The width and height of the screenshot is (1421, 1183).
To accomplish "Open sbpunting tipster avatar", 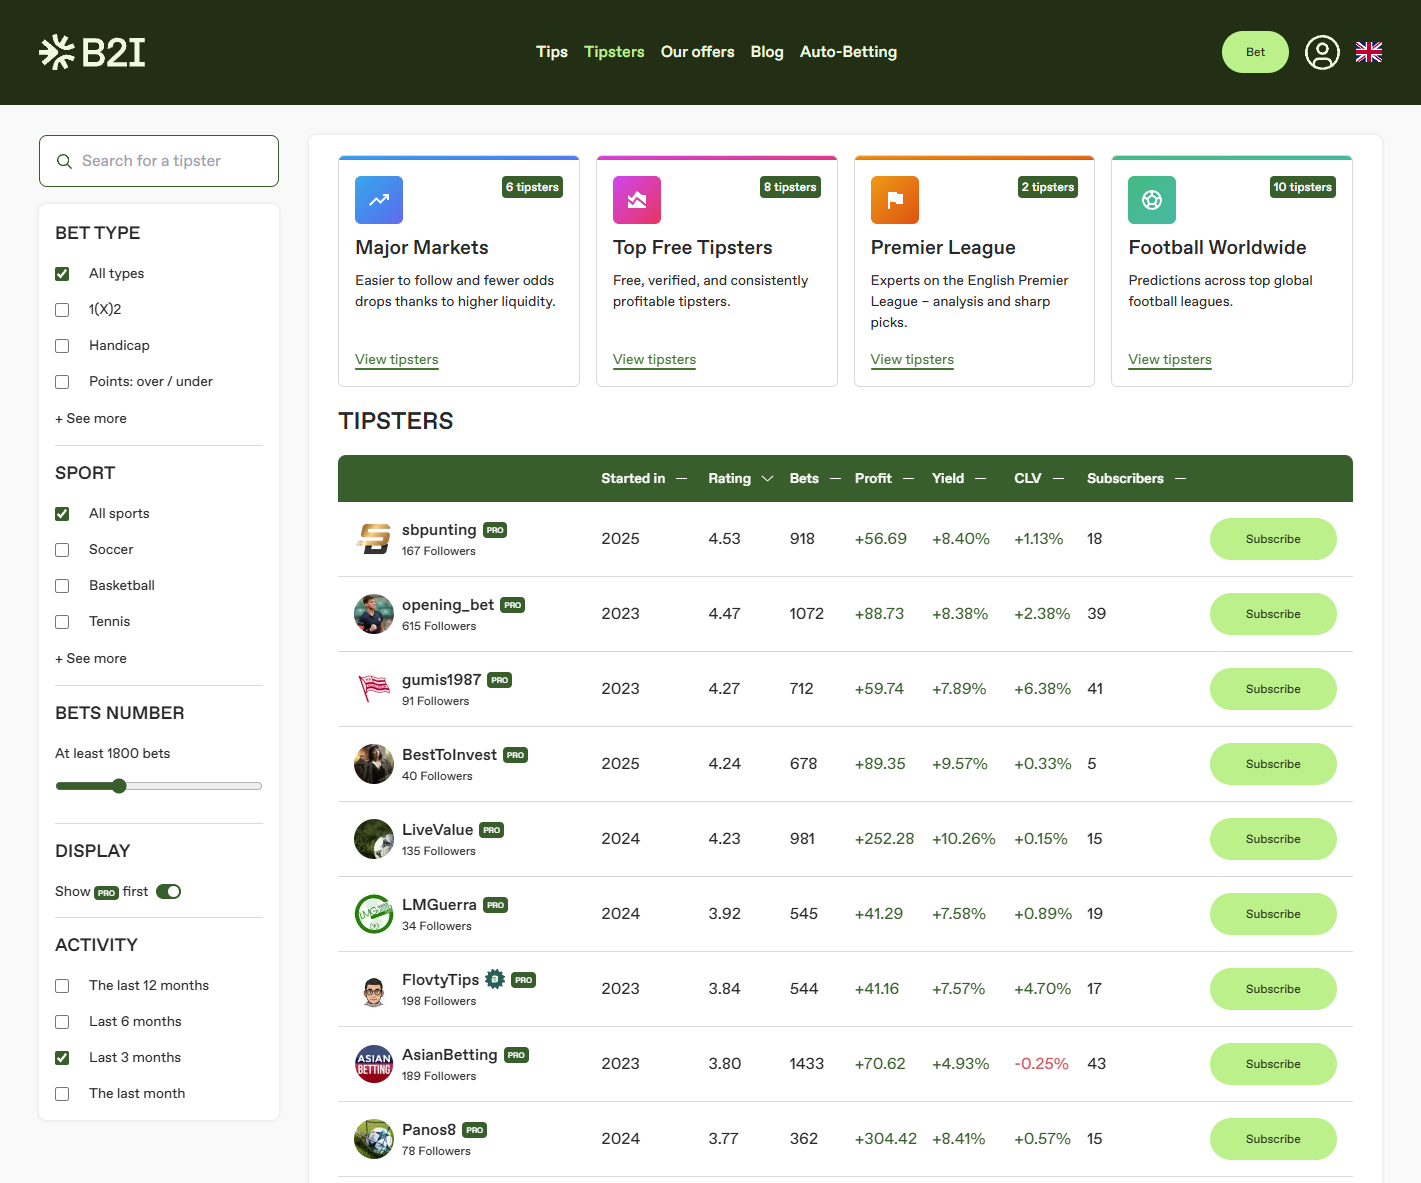I will tap(374, 539).
